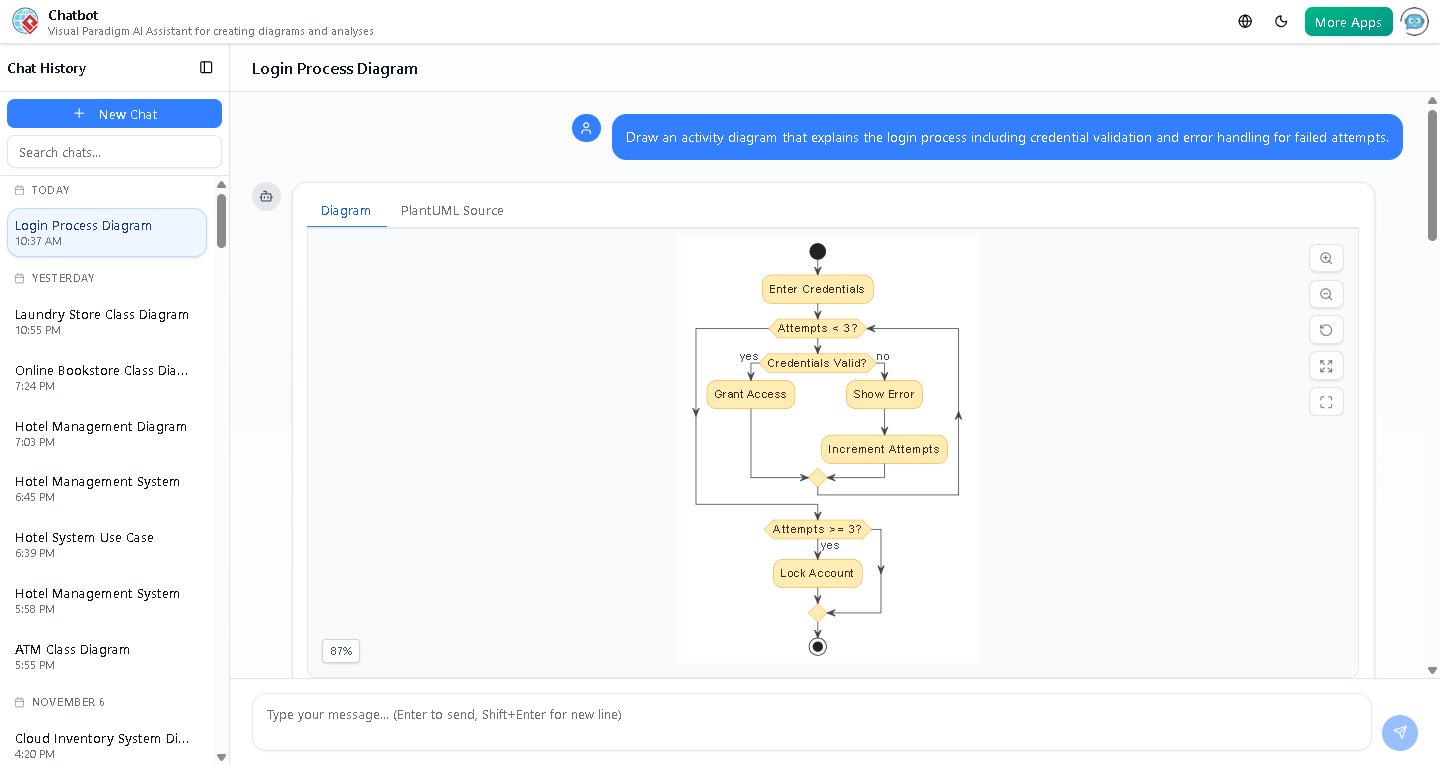This screenshot has width=1440, height=765.
Task: Click the robot icon beside the diagram card
Action: point(266,197)
